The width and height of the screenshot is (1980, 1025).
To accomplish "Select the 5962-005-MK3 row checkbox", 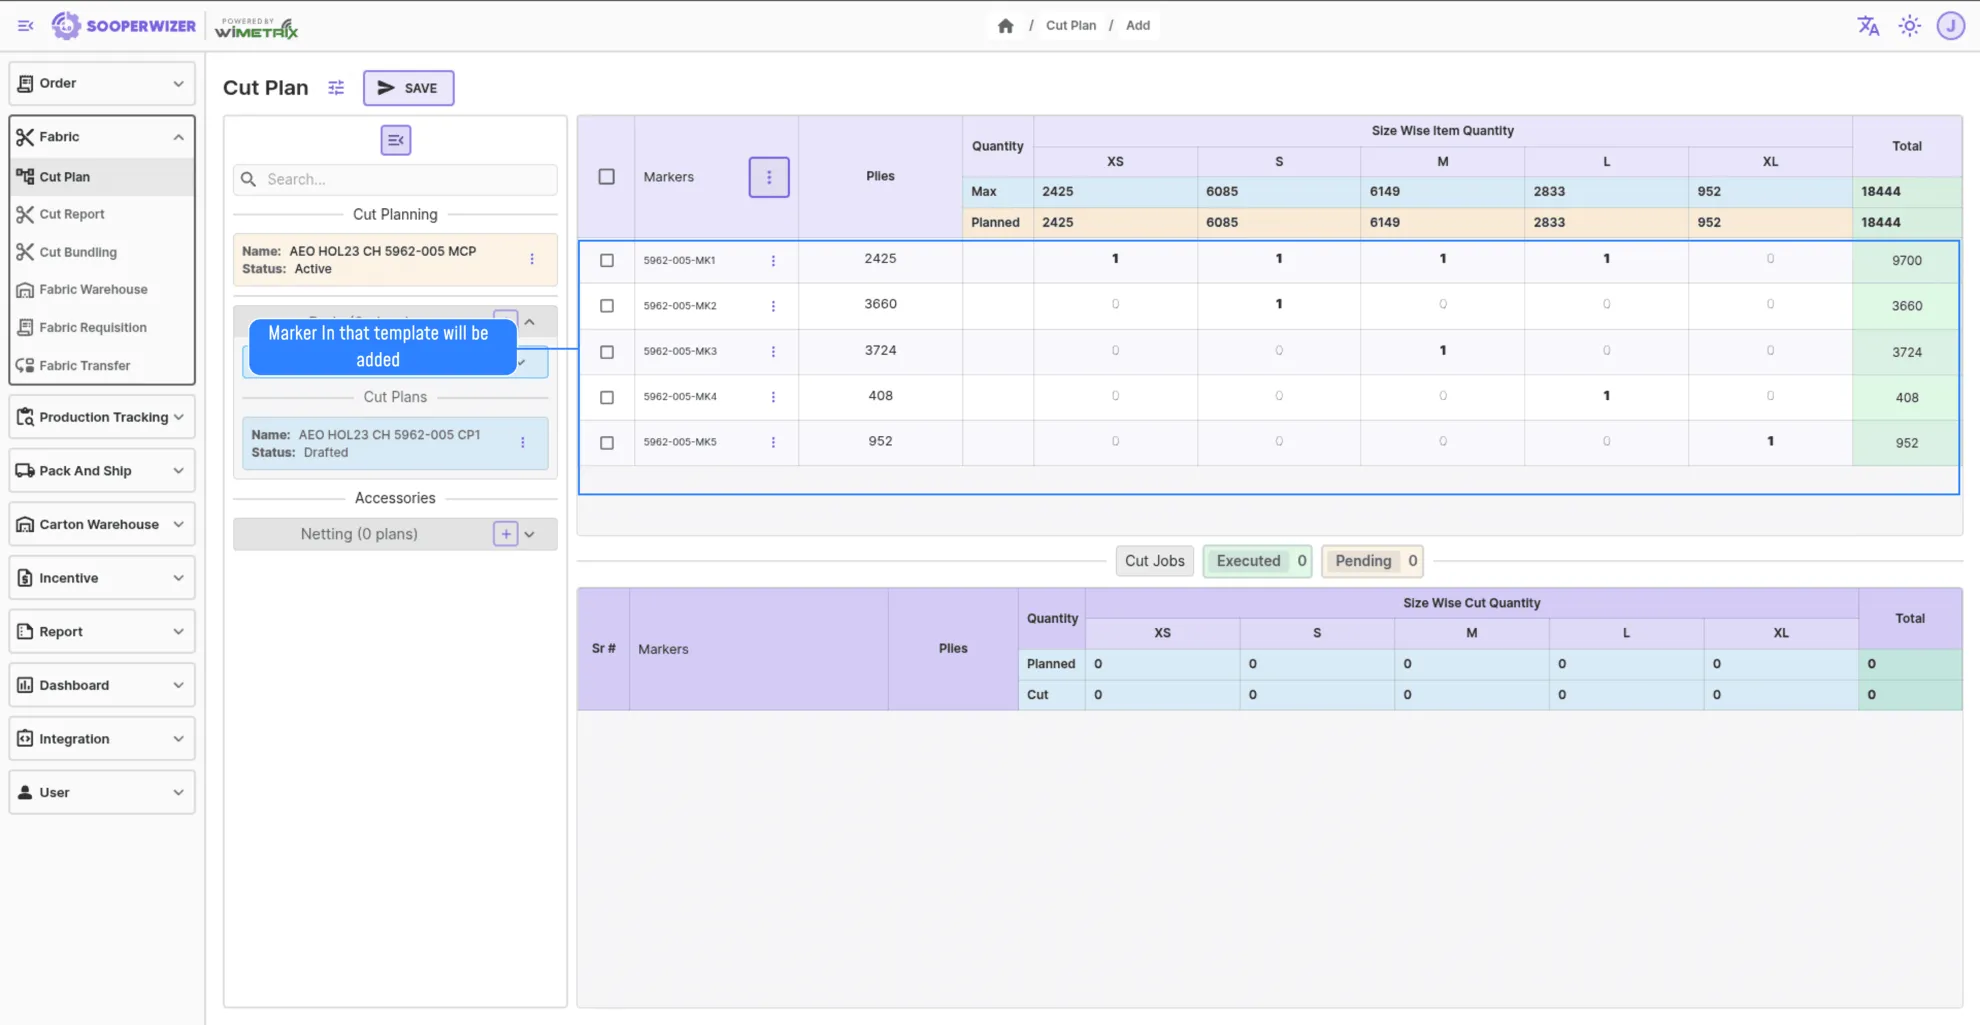I will 607,352.
